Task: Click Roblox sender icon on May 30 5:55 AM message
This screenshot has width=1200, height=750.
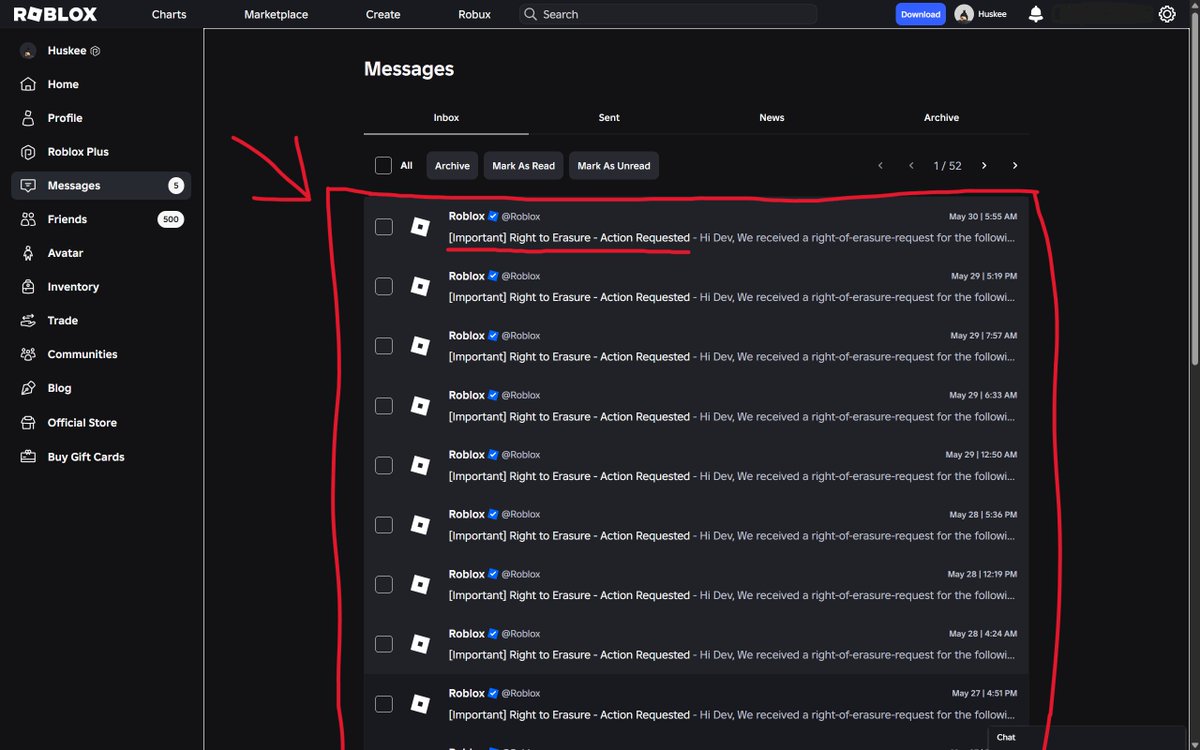Action: (x=421, y=227)
